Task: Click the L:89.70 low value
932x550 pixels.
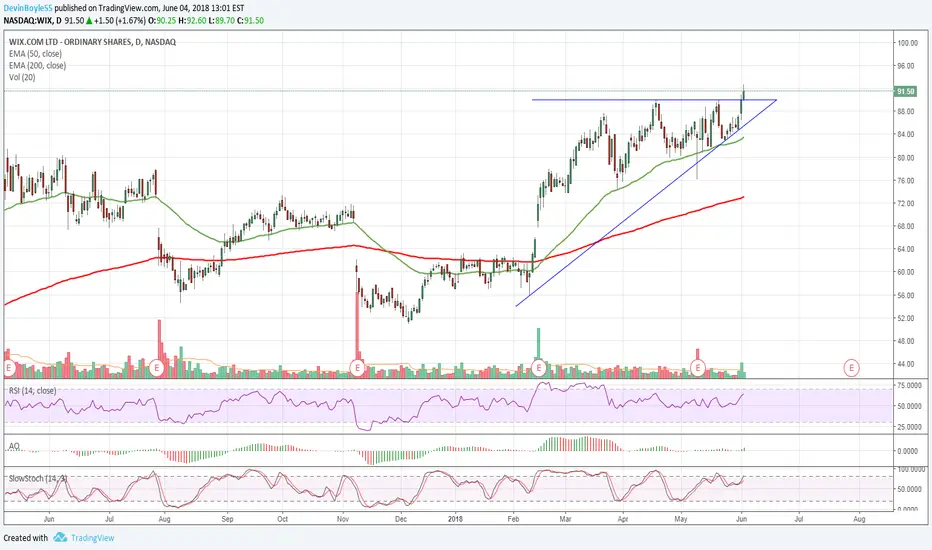Action: [221, 20]
